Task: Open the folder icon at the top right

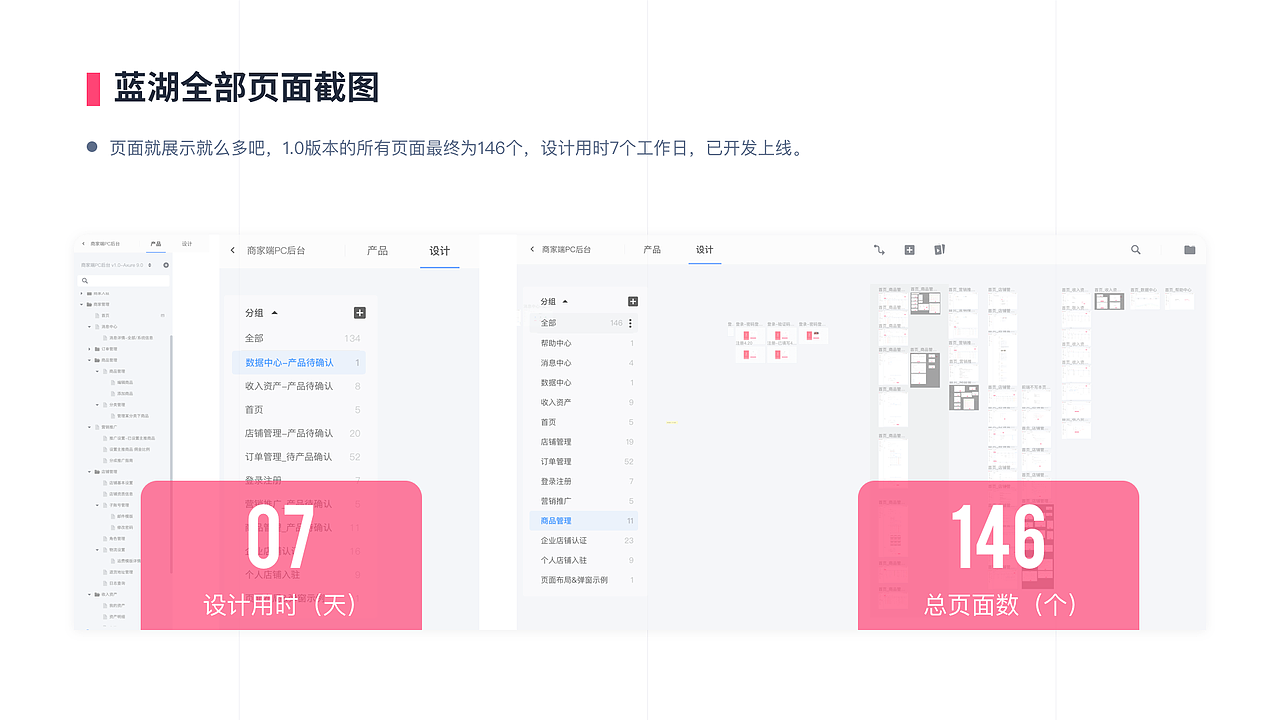Action: coord(1188,250)
